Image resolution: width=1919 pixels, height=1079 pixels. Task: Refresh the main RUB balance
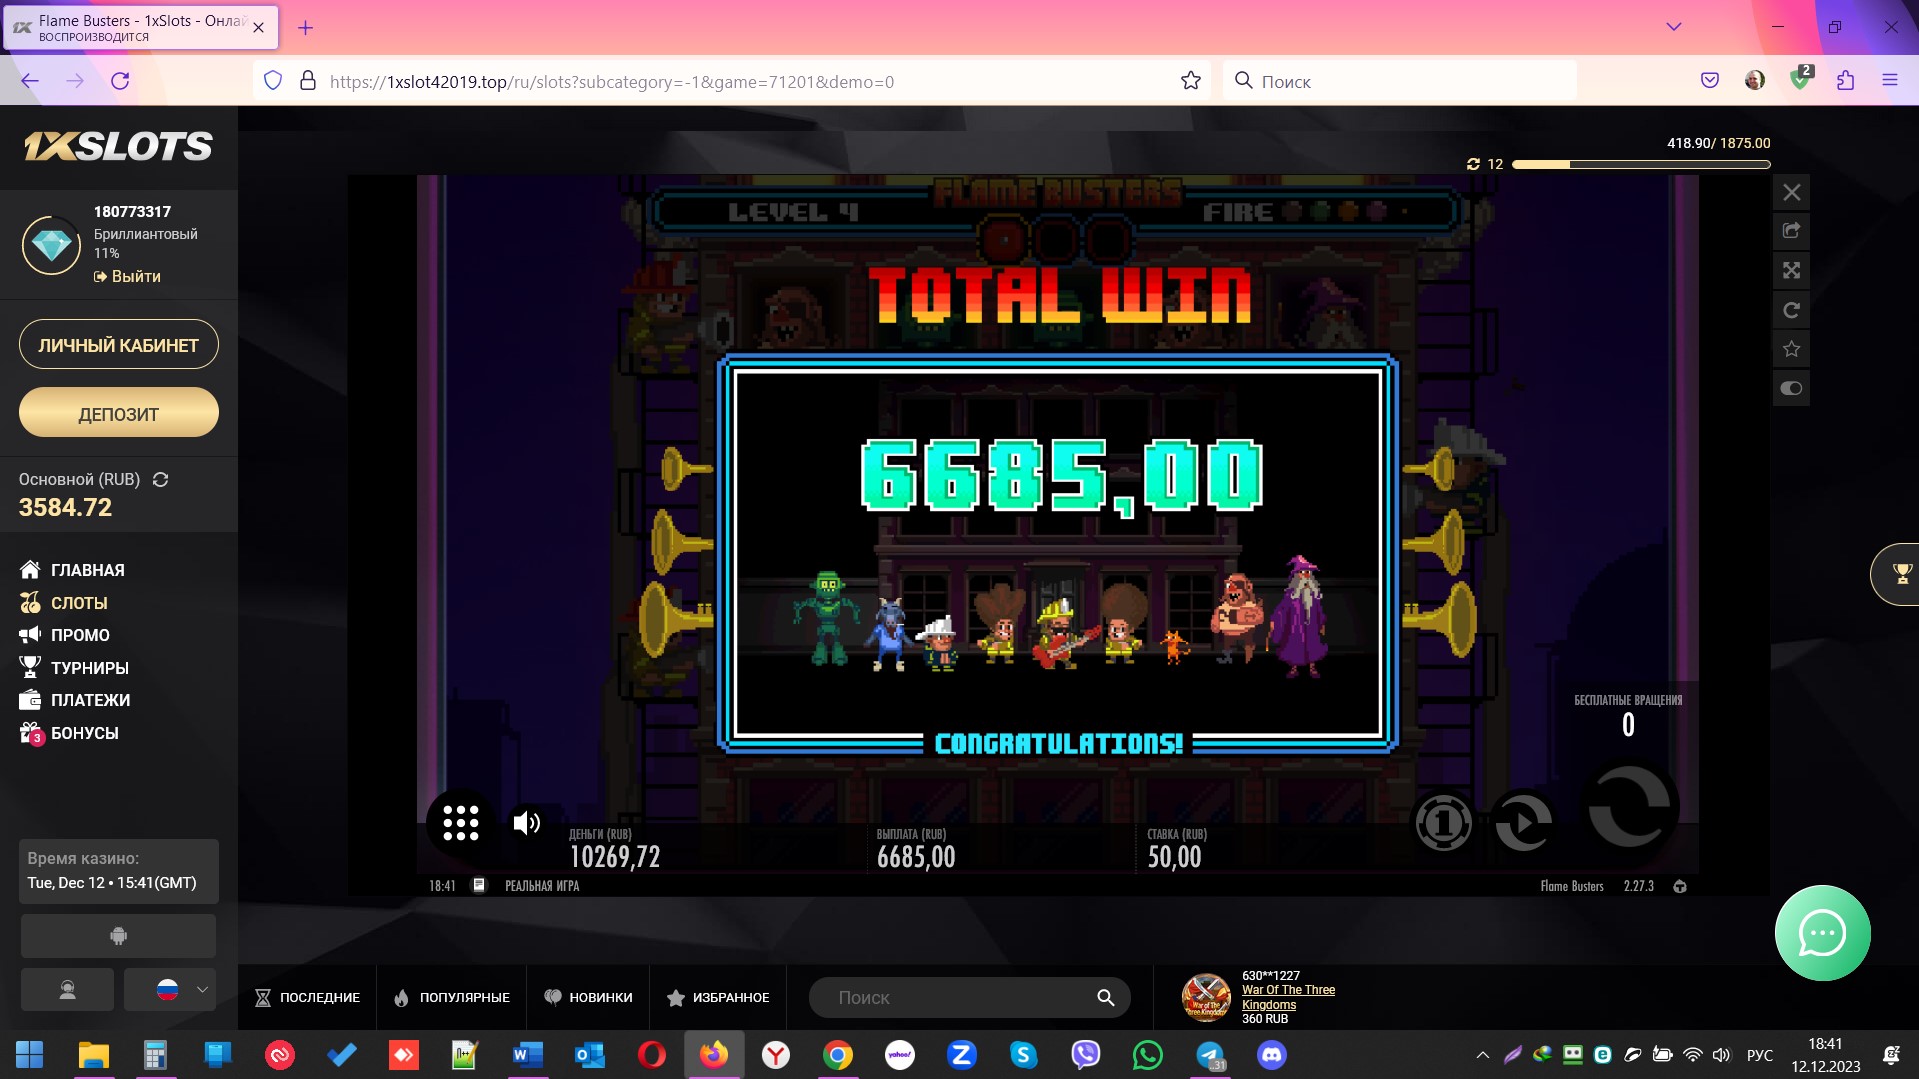pyautogui.click(x=160, y=480)
